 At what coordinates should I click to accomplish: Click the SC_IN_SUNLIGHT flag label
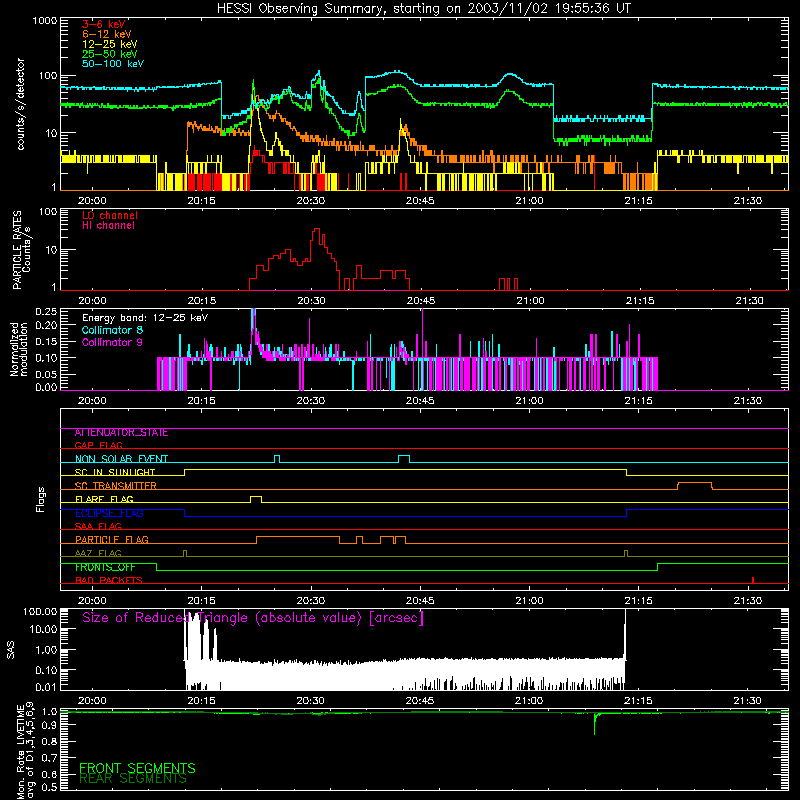coord(115,472)
